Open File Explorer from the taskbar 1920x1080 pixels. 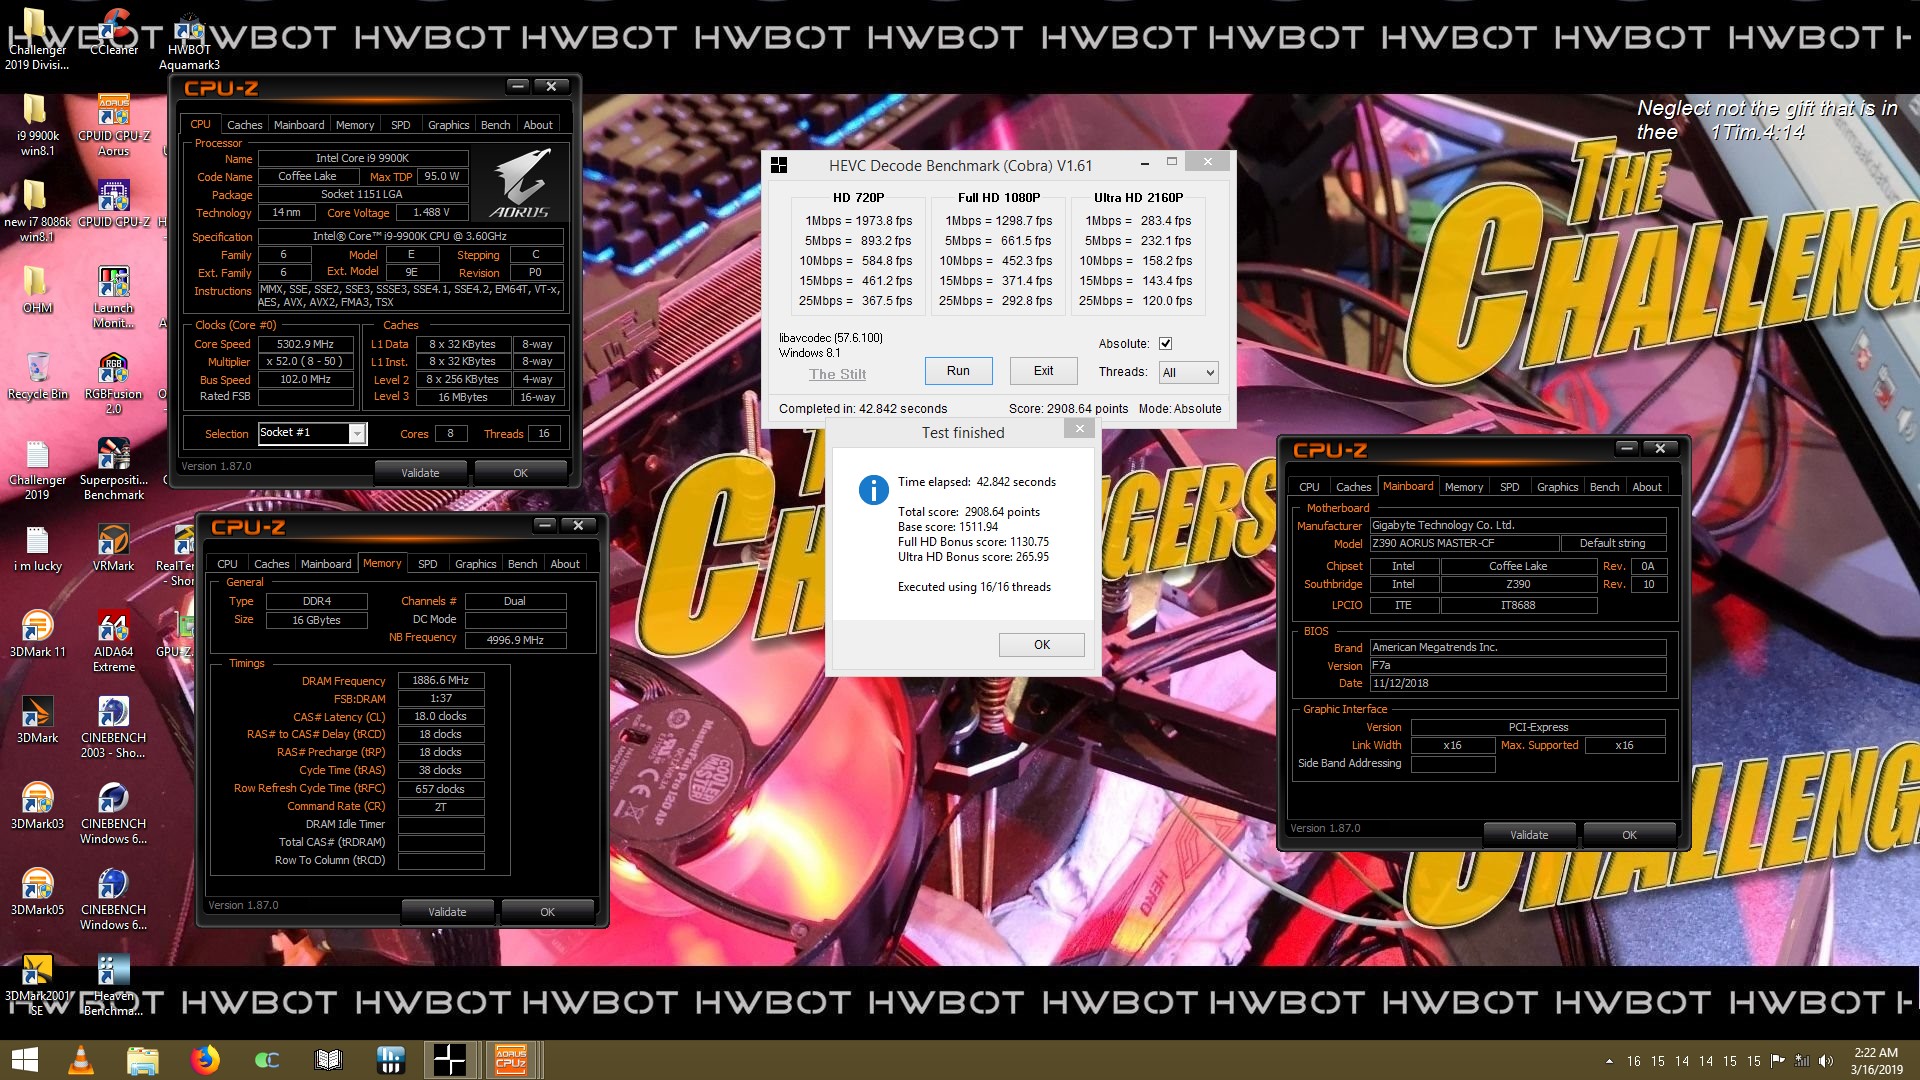click(143, 1060)
